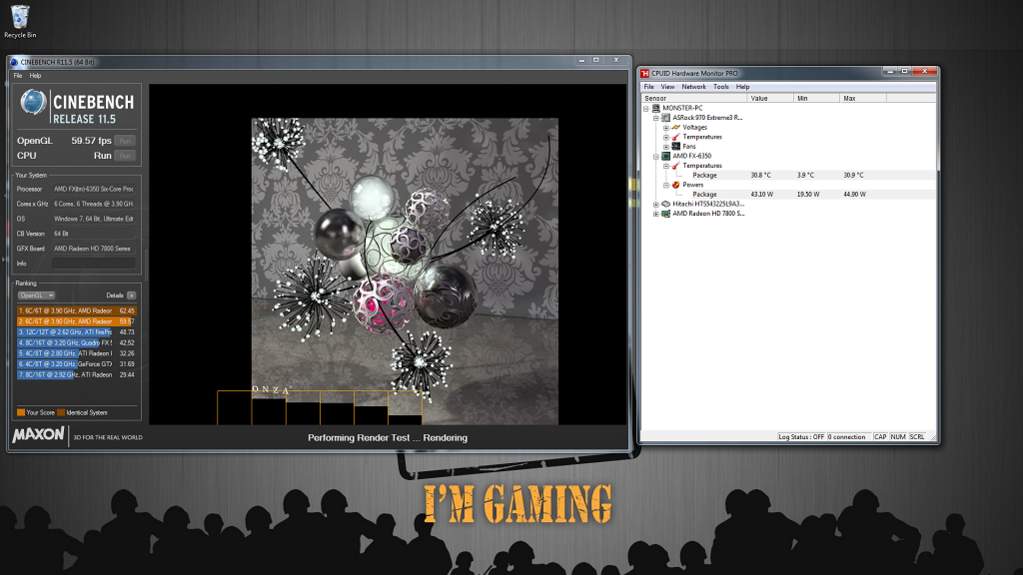Click the CAP status bar indicator
The width and height of the screenshot is (1023, 575).
pyautogui.click(x=880, y=437)
